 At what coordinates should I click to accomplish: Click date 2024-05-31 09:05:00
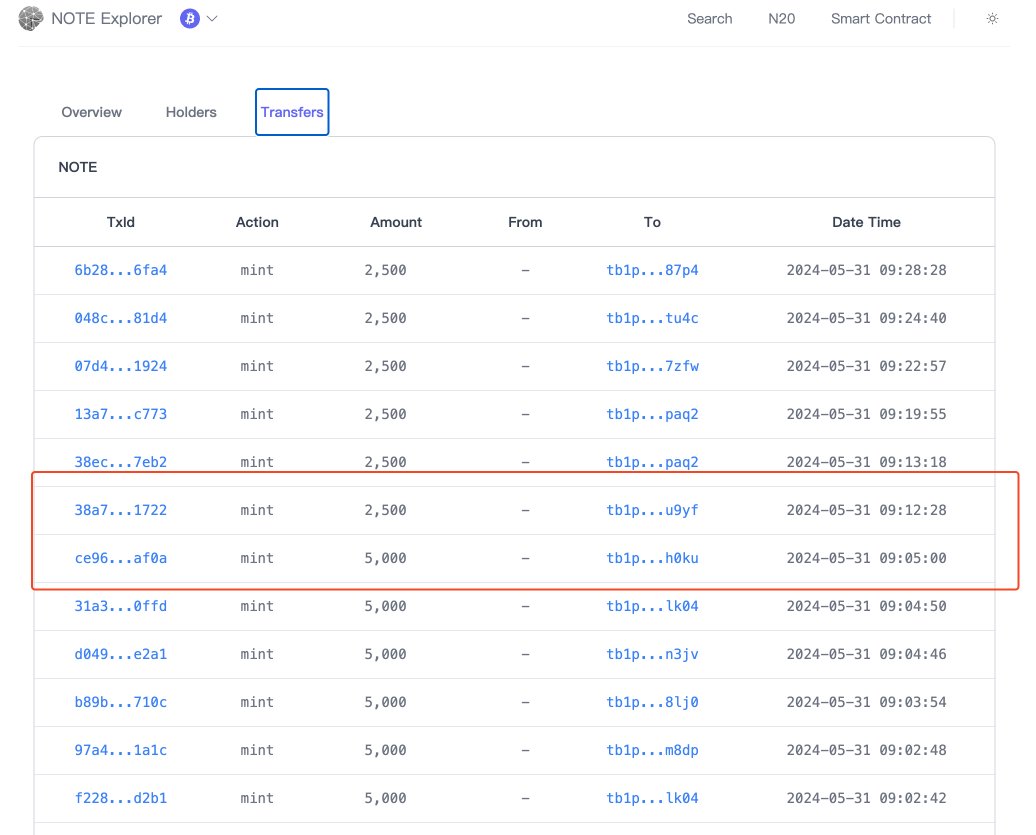pyautogui.click(x=866, y=558)
